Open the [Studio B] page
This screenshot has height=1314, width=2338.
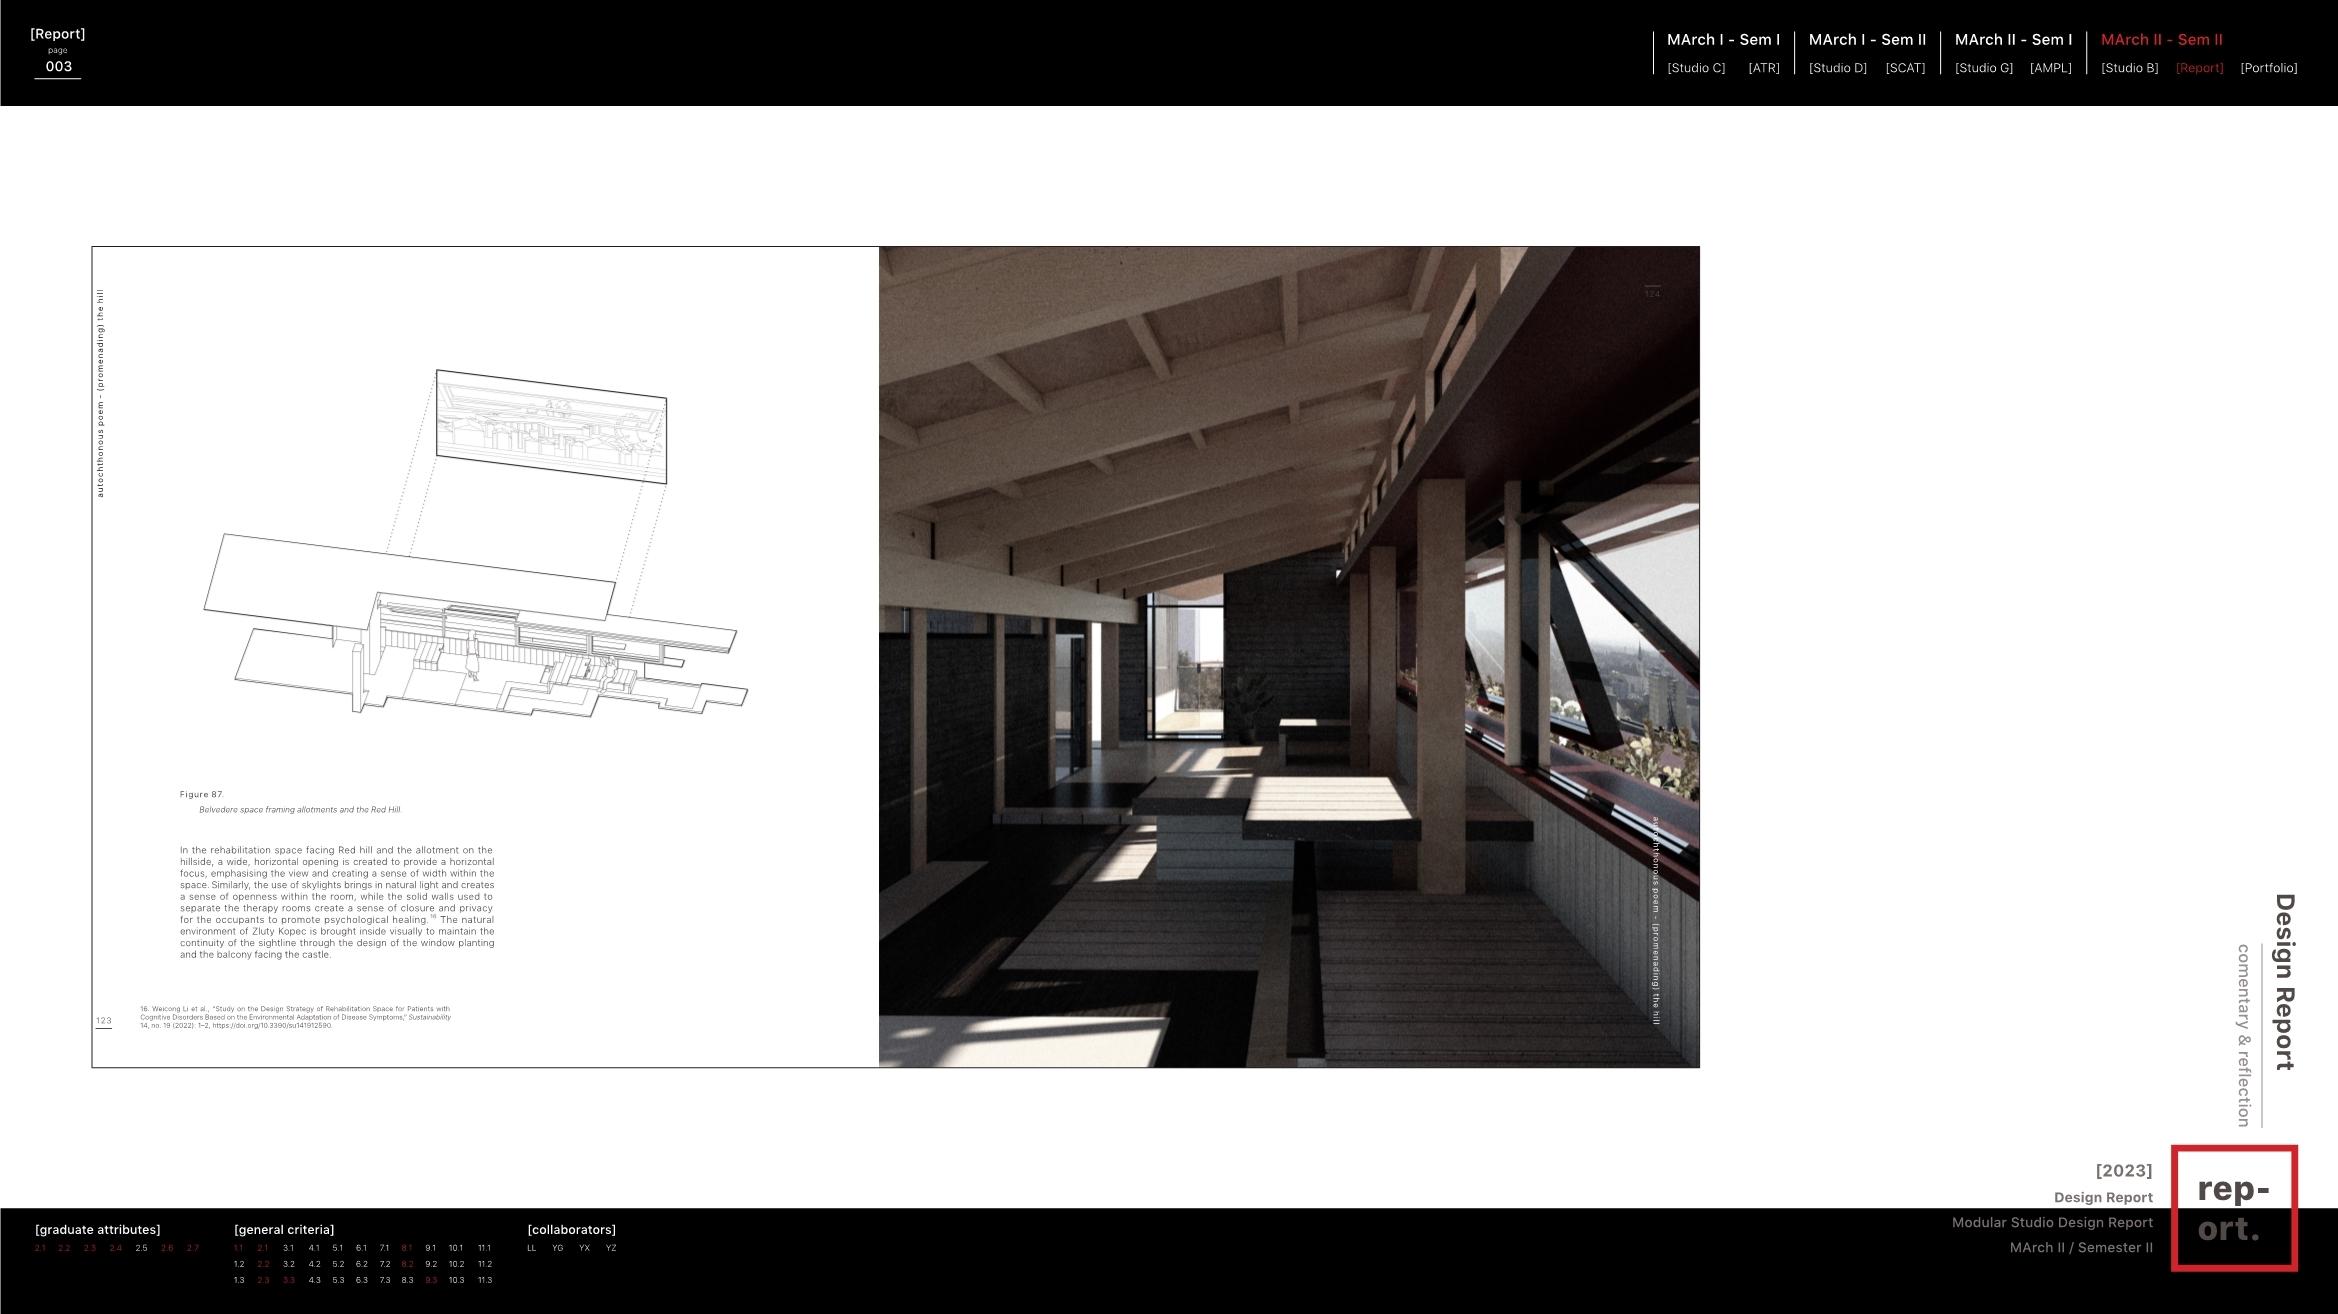coord(2129,68)
